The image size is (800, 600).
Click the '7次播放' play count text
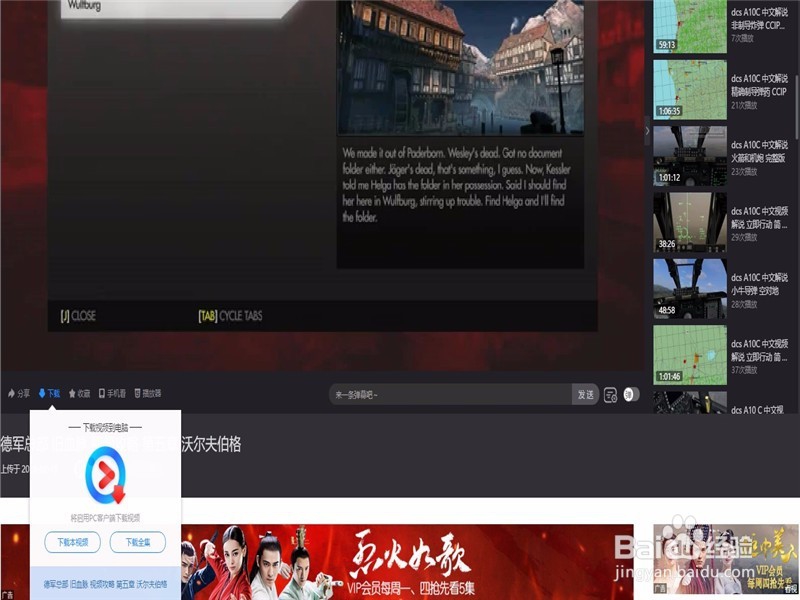point(742,38)
